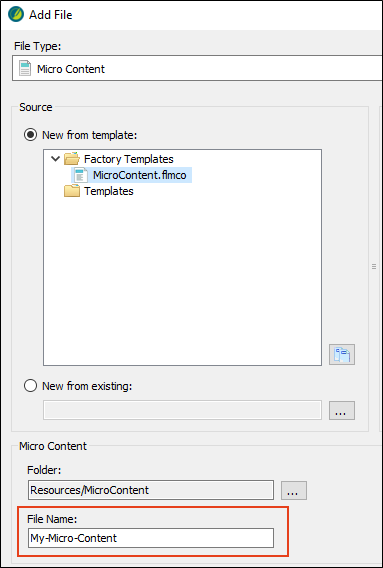Click the manage templates icon button
Viewport: 383px width, 568px height.
pos(342,355)
